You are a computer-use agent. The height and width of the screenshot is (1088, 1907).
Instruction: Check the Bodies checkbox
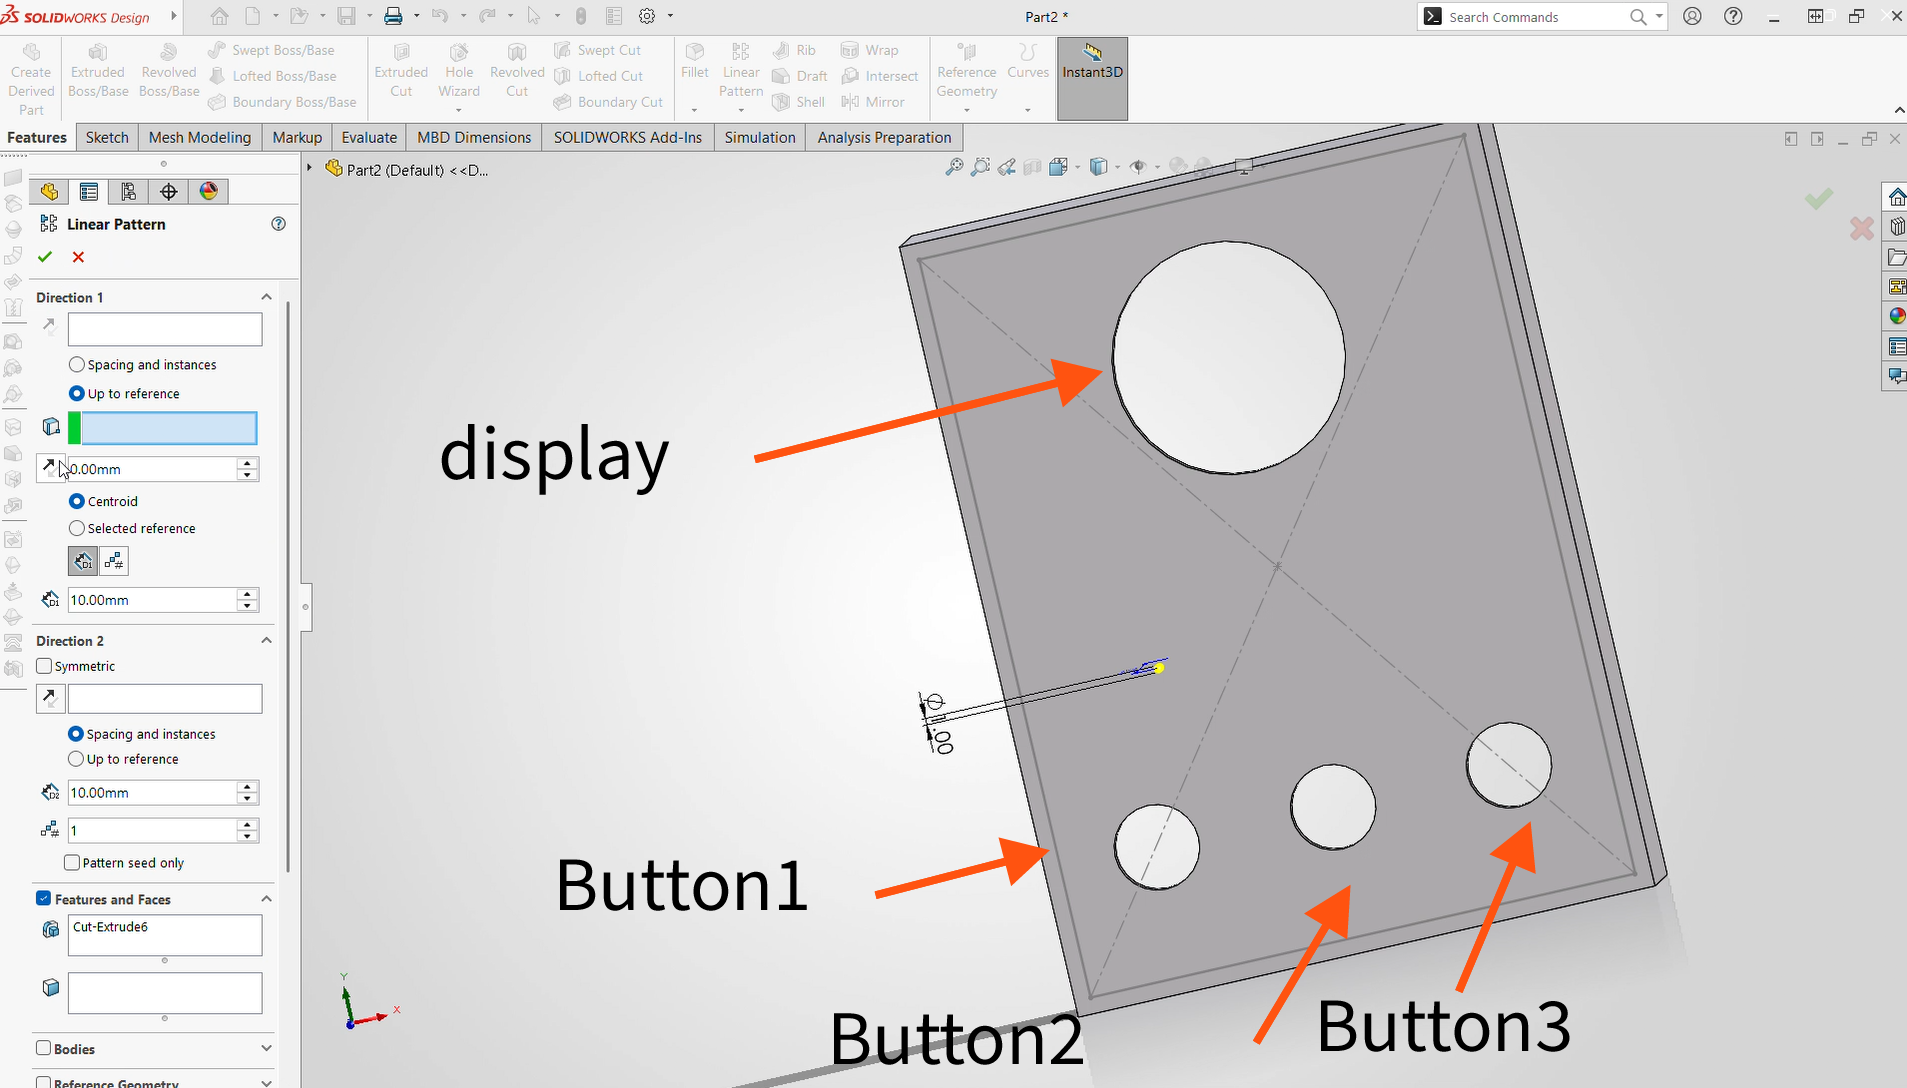(44, 1049)
